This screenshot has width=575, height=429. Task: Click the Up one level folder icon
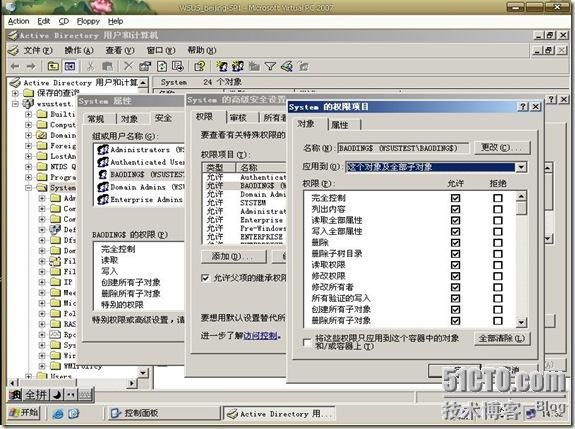click(x=54, y=66)
